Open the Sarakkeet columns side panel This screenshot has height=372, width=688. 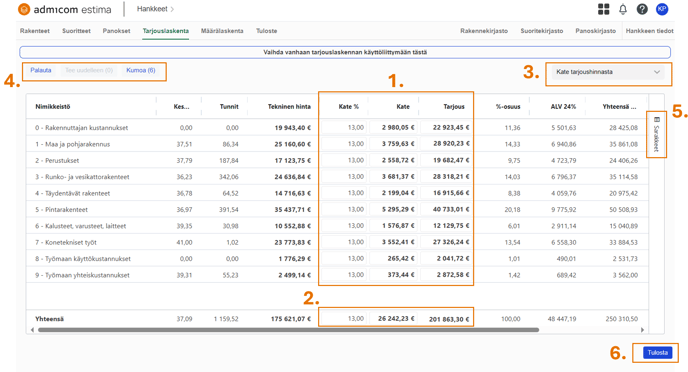click(x=656, y=134)
